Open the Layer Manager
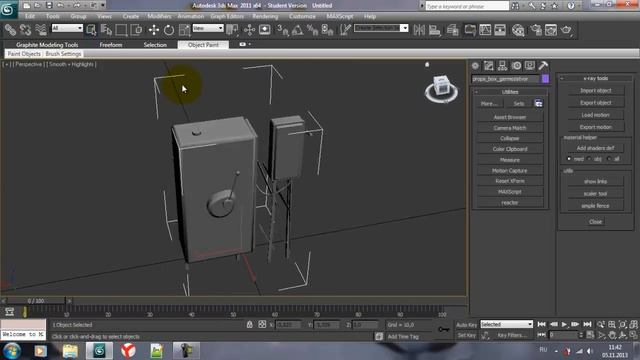Screen dimensions: 640x360 pyautogui.click(x=453, y=30)
